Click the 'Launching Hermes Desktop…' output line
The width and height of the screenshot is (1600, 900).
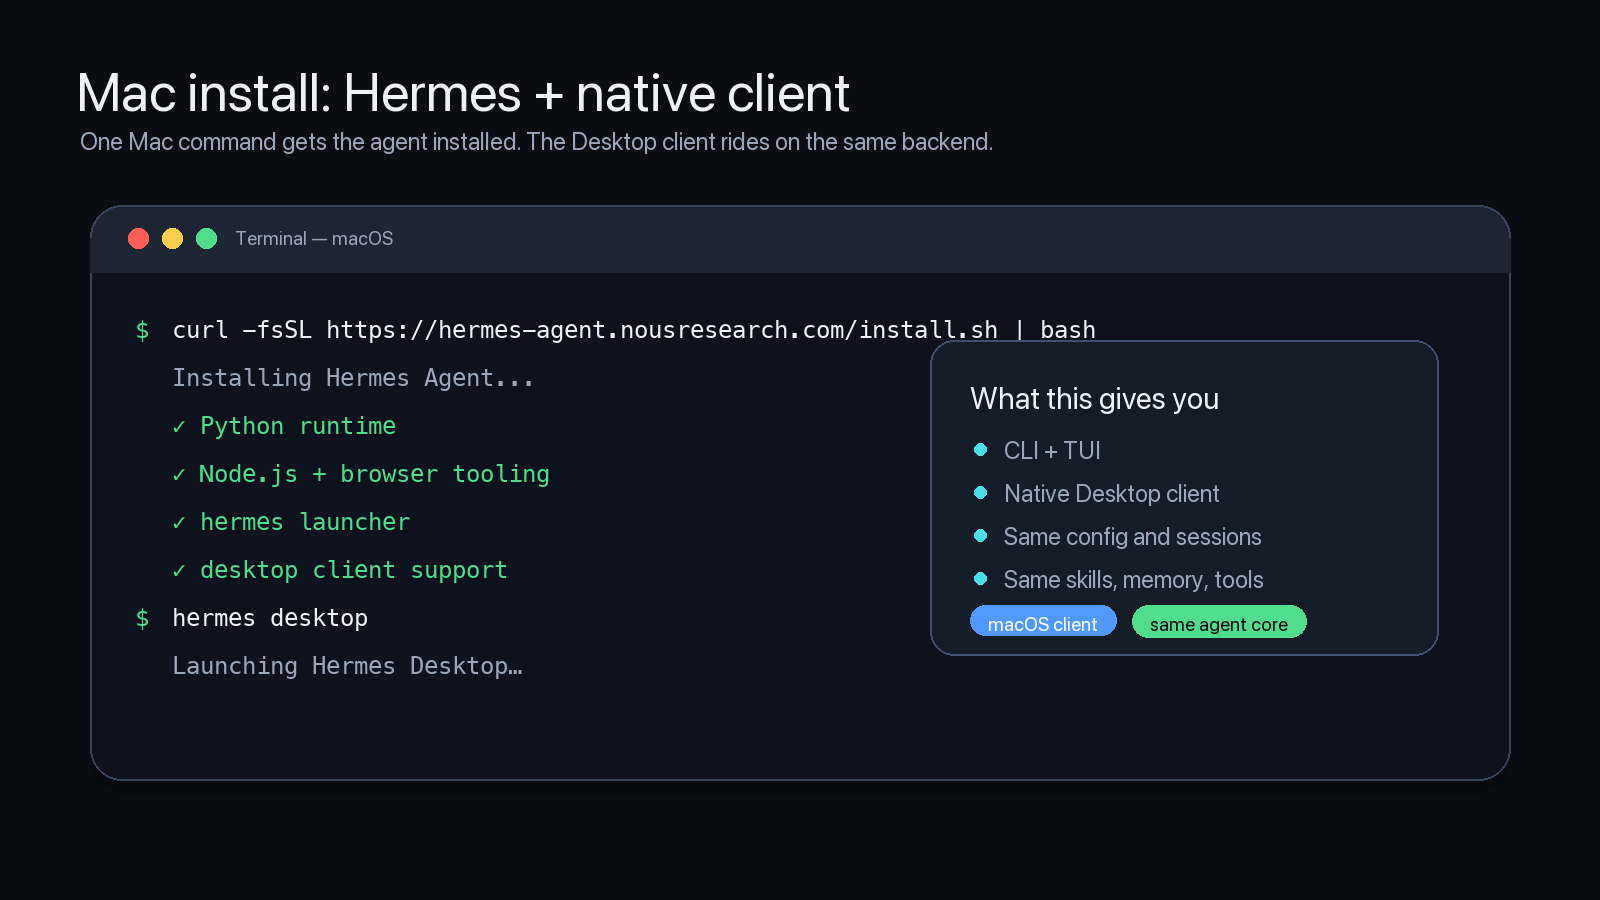347,666
